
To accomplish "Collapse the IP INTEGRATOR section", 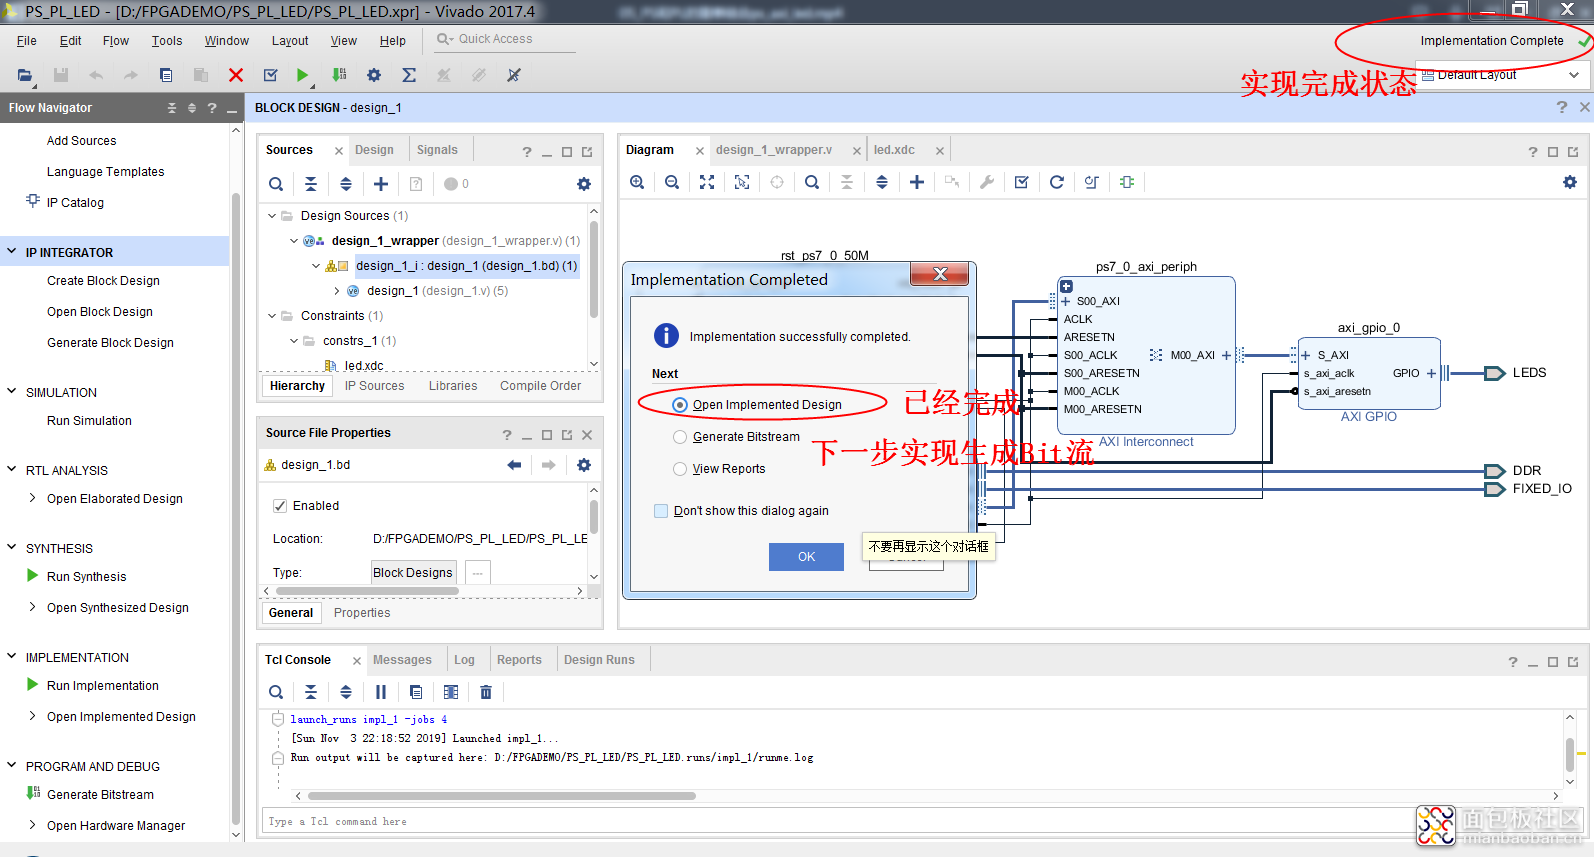I will pos(12,252).
